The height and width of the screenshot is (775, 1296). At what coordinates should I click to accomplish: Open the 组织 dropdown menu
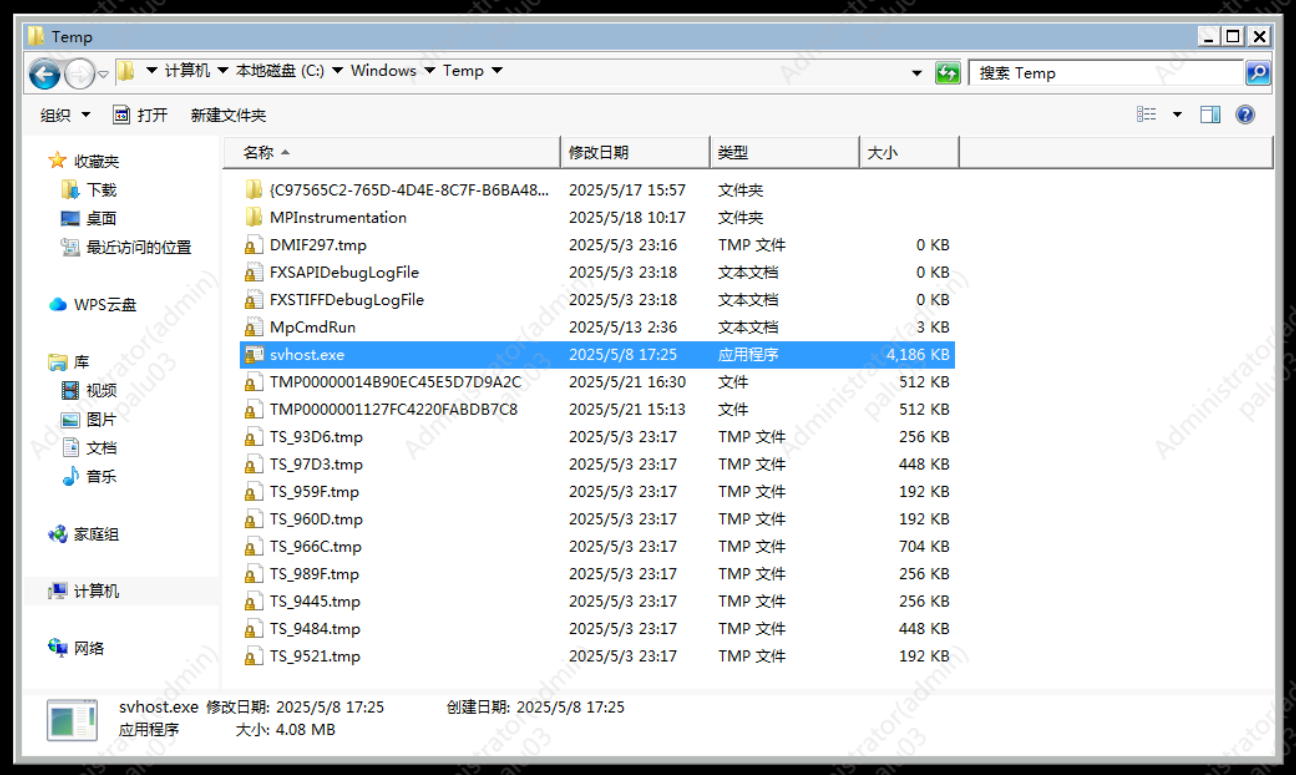click(x=65, y=115)
